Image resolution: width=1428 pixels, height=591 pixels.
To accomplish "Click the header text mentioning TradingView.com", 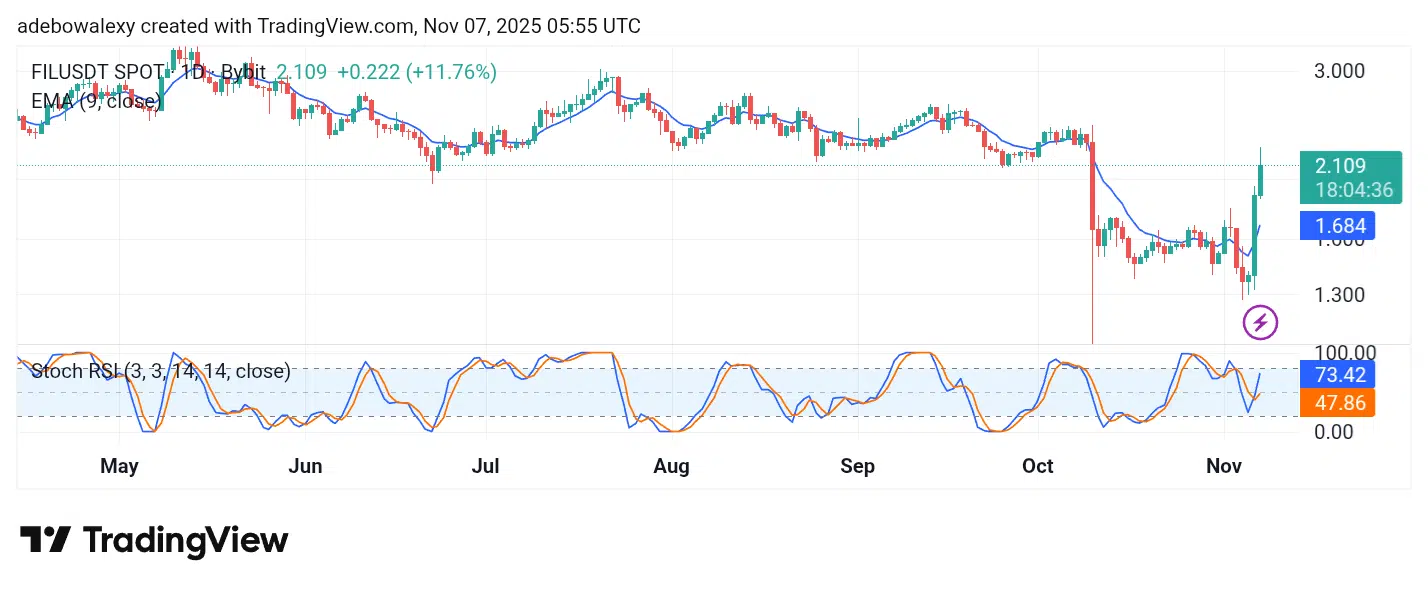I will tap(329, 26).
